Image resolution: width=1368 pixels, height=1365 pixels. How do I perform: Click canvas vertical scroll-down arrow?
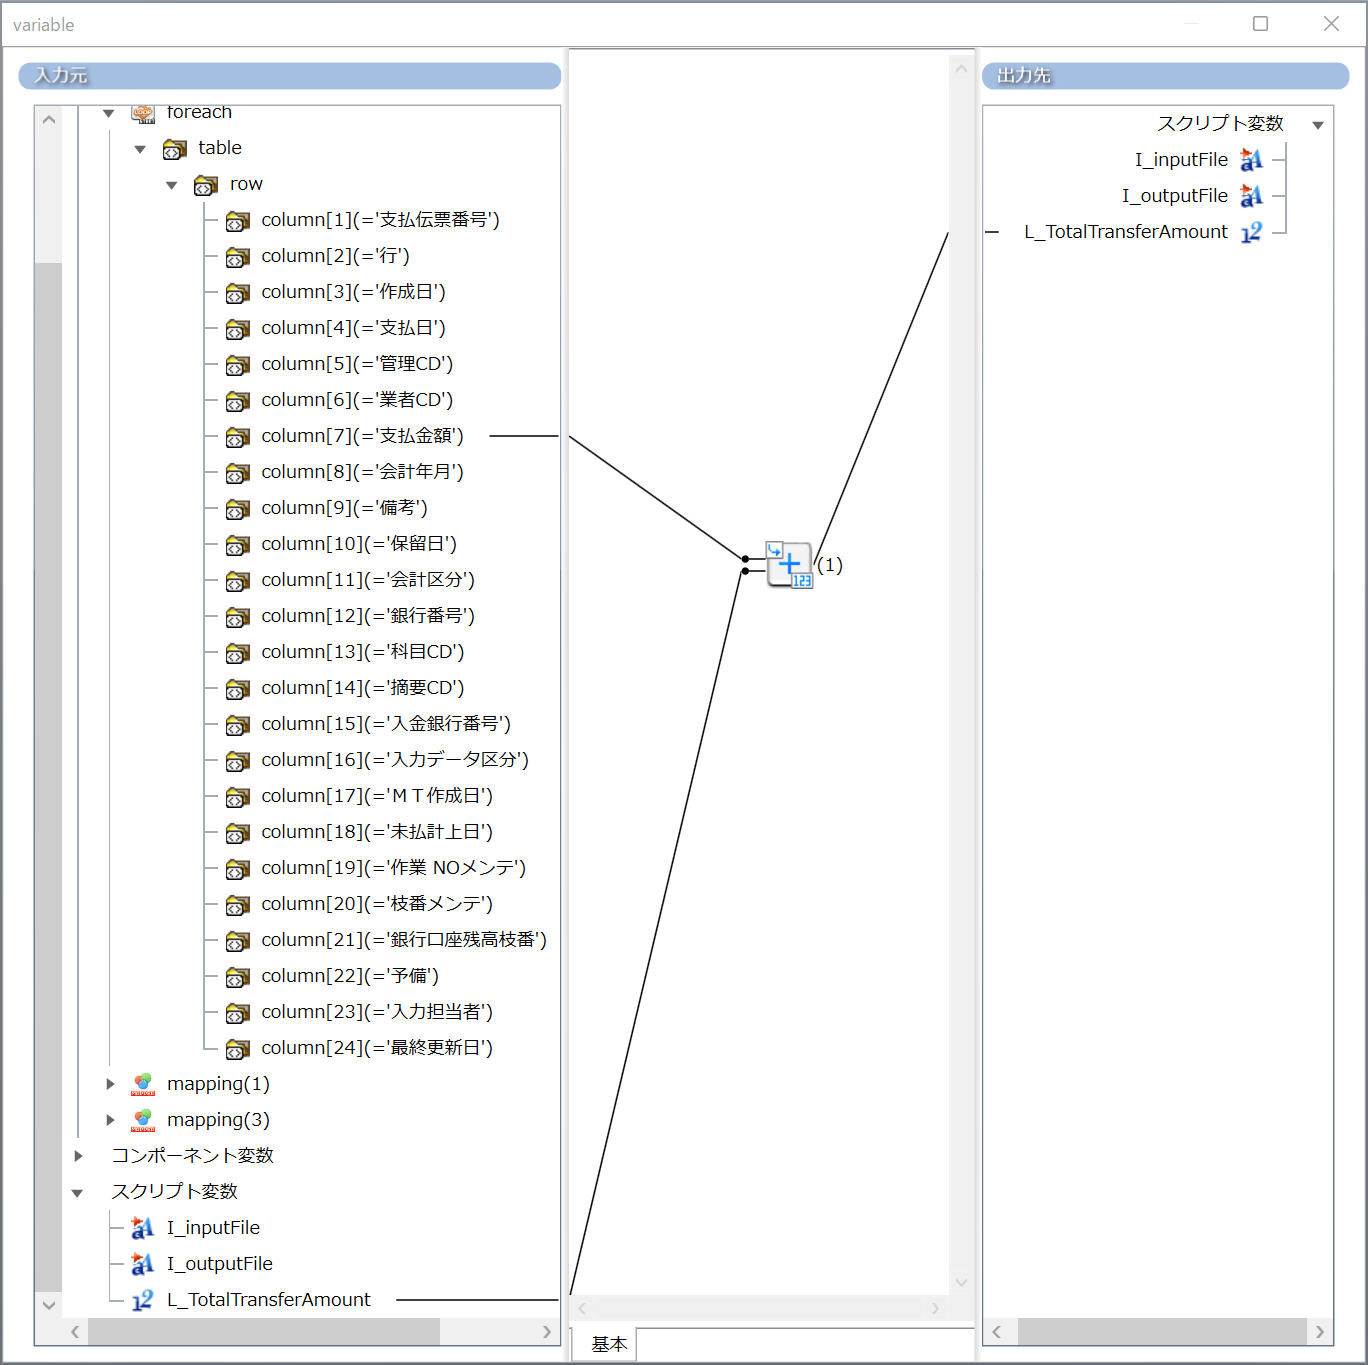click(961, 1283)
